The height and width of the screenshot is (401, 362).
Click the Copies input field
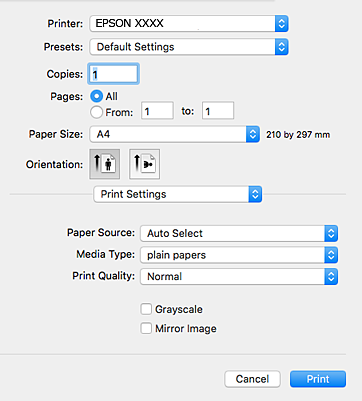tap(113, 74)
